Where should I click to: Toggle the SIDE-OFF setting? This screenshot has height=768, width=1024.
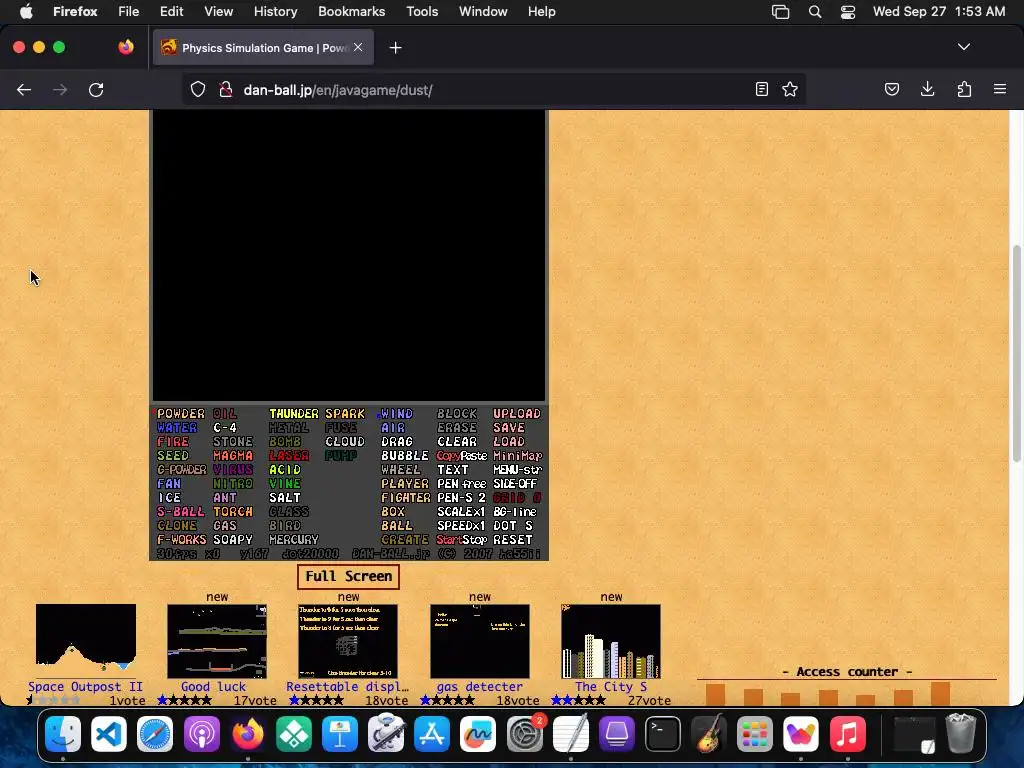click(x=515, y=484)
